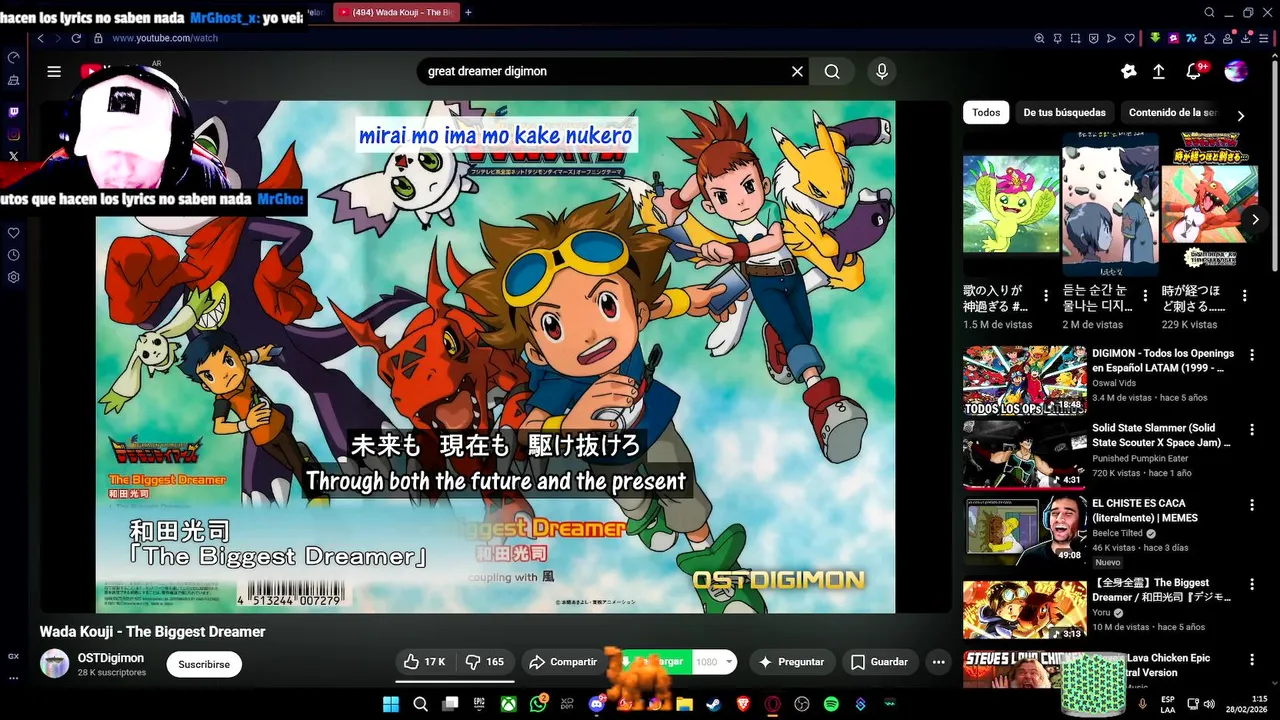Open the extensions puzzle cube icon

[x=1209, y=38]
